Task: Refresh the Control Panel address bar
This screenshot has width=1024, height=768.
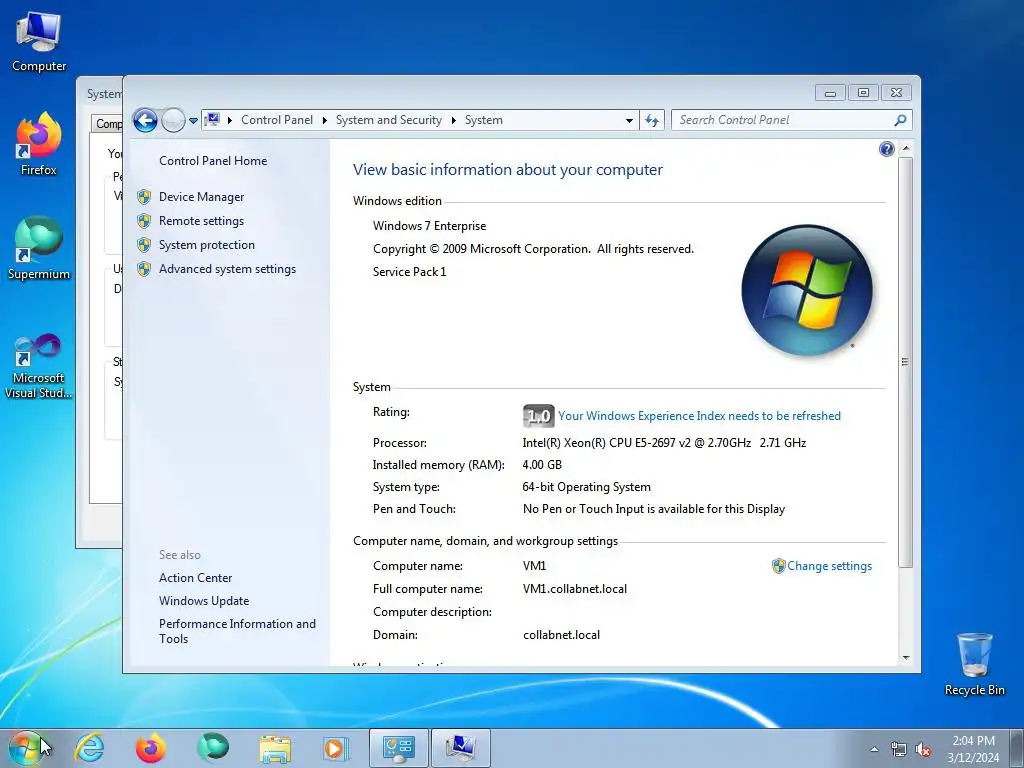Action: tap(652, 120)
